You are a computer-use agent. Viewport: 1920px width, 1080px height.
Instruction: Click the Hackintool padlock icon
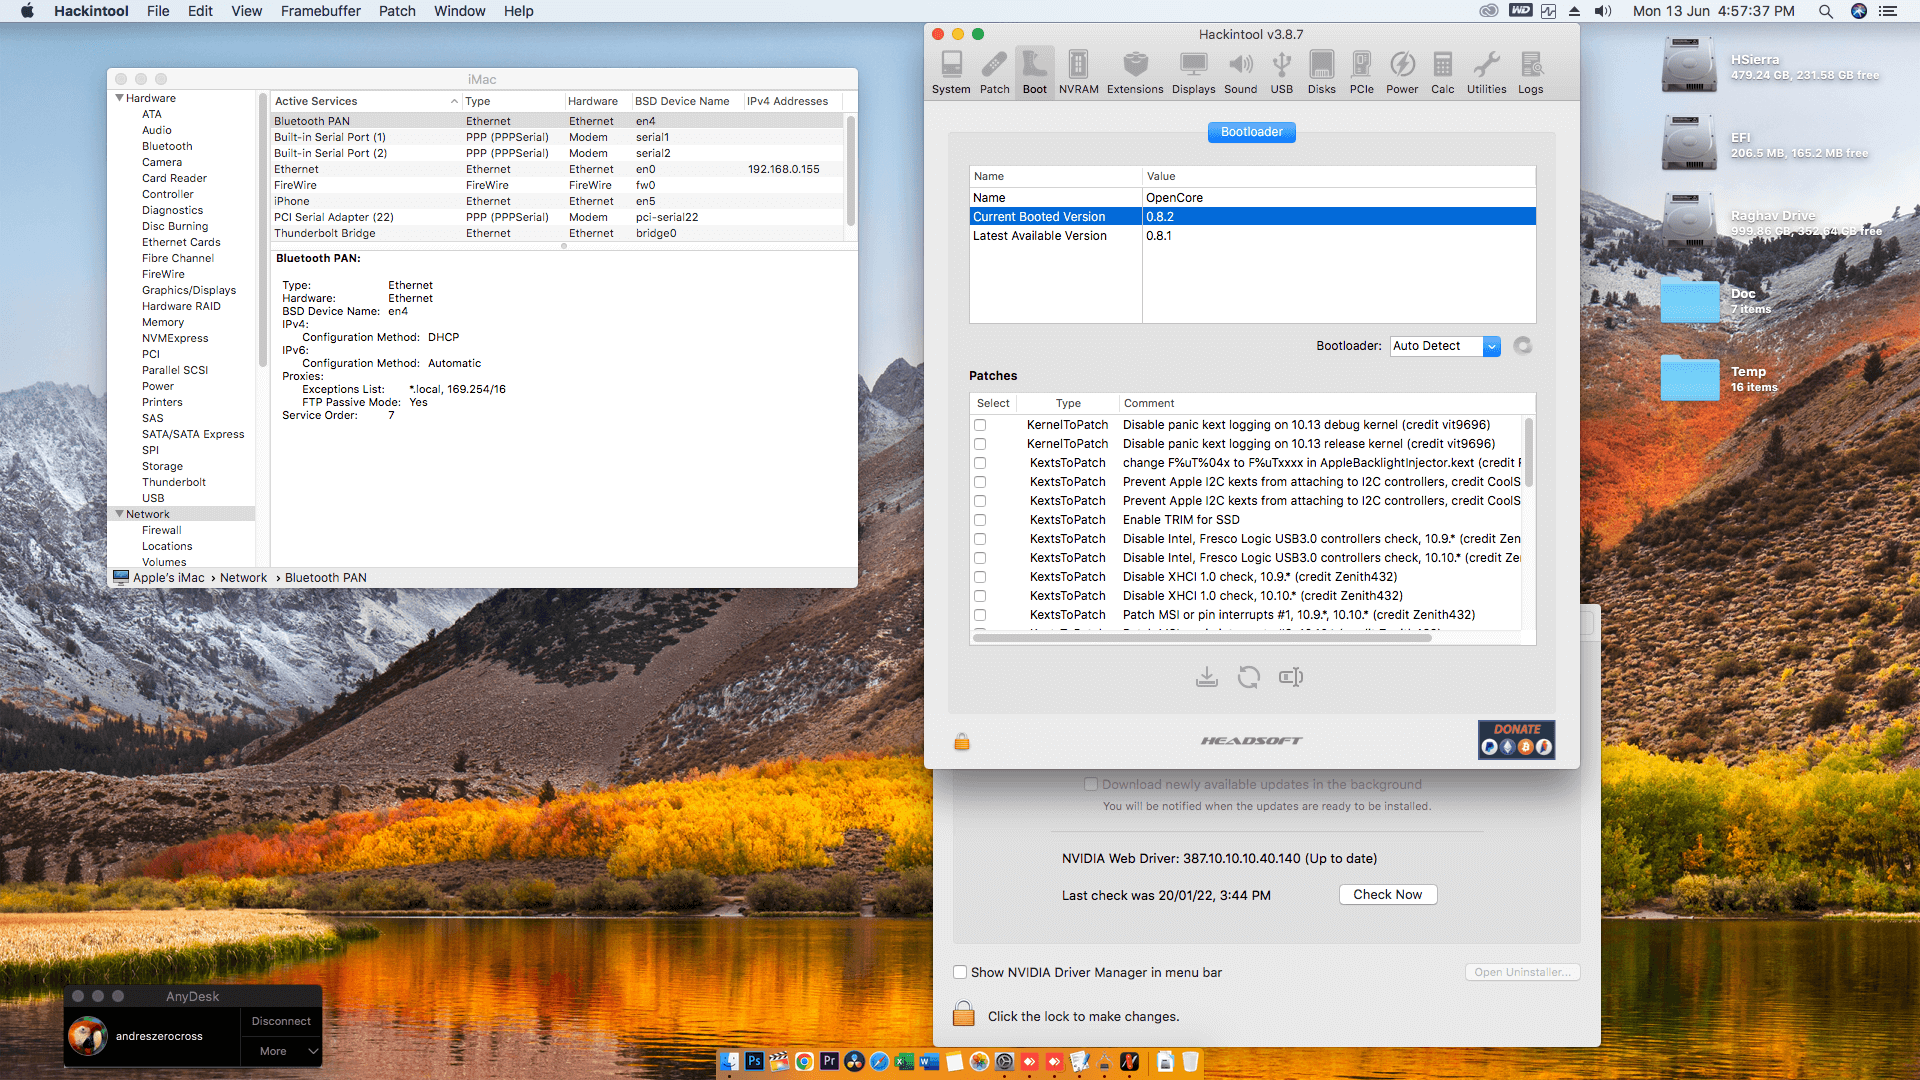tap(962, 741)
